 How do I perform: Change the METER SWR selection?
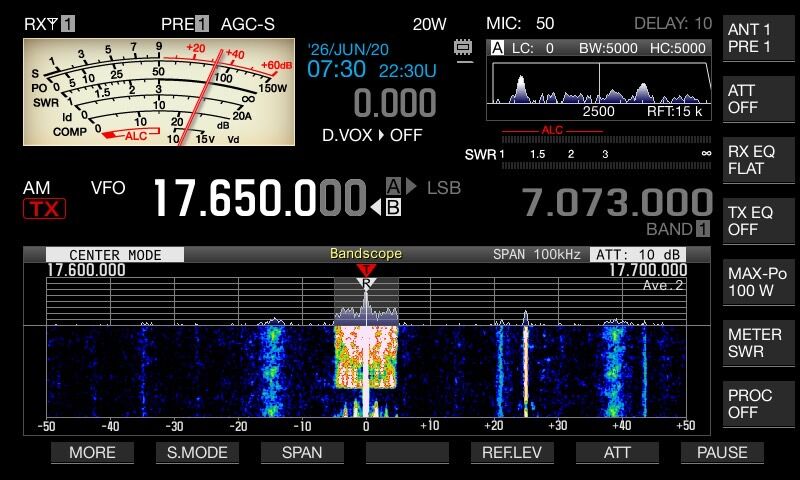(x=759, y=343)
